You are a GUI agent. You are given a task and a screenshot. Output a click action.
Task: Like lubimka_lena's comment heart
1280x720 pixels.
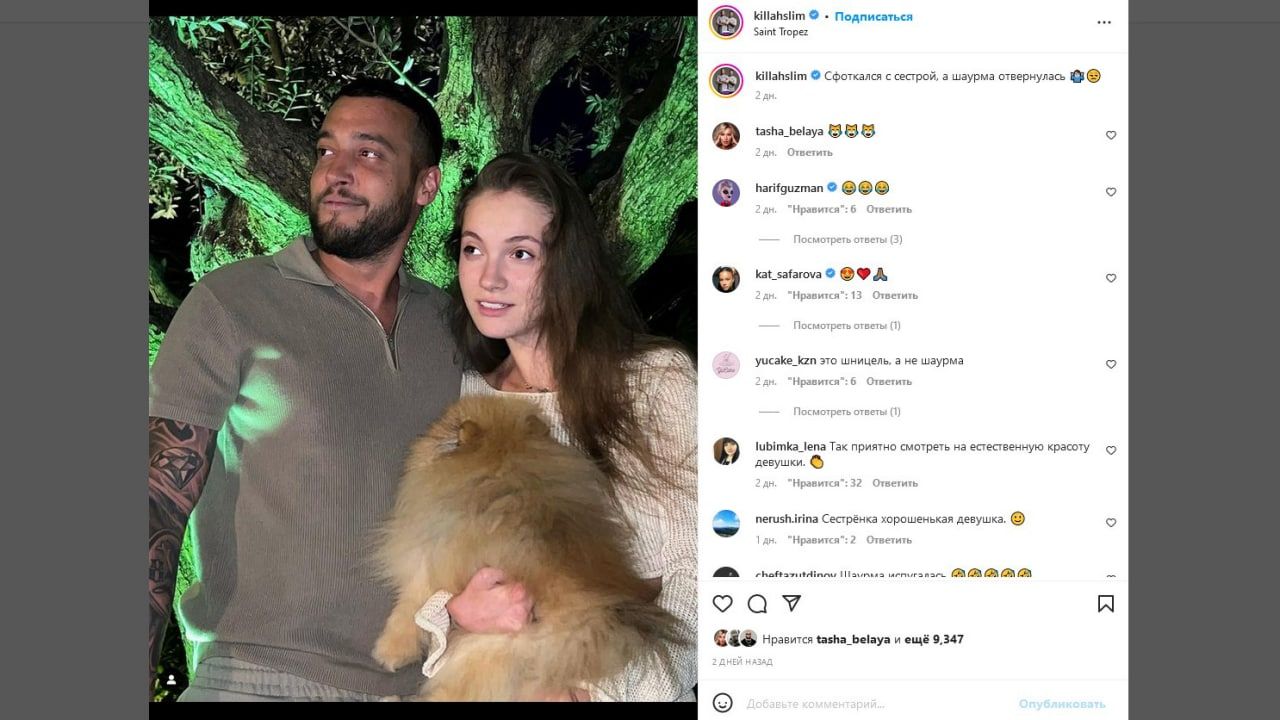1110,451
